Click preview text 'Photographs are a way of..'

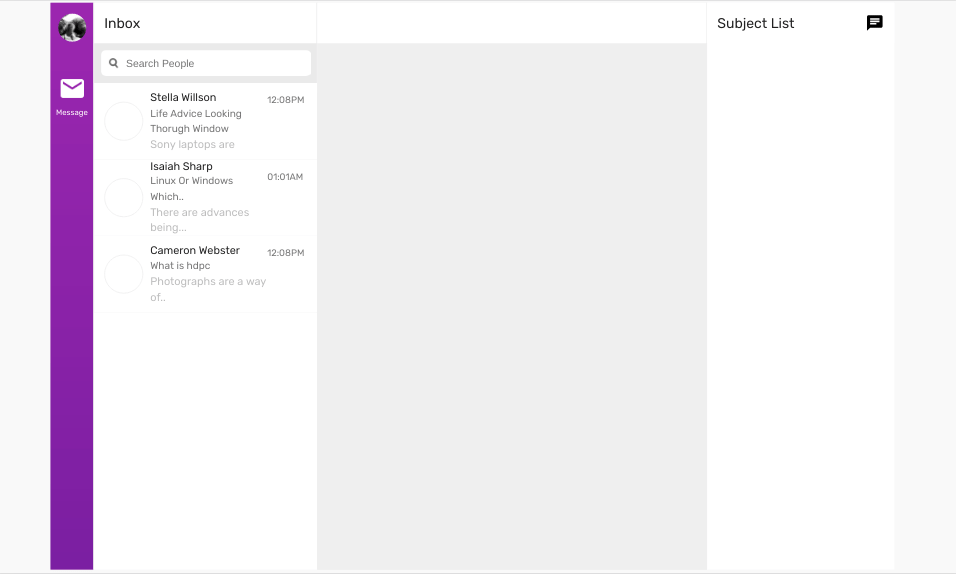[x=209, y=289]
